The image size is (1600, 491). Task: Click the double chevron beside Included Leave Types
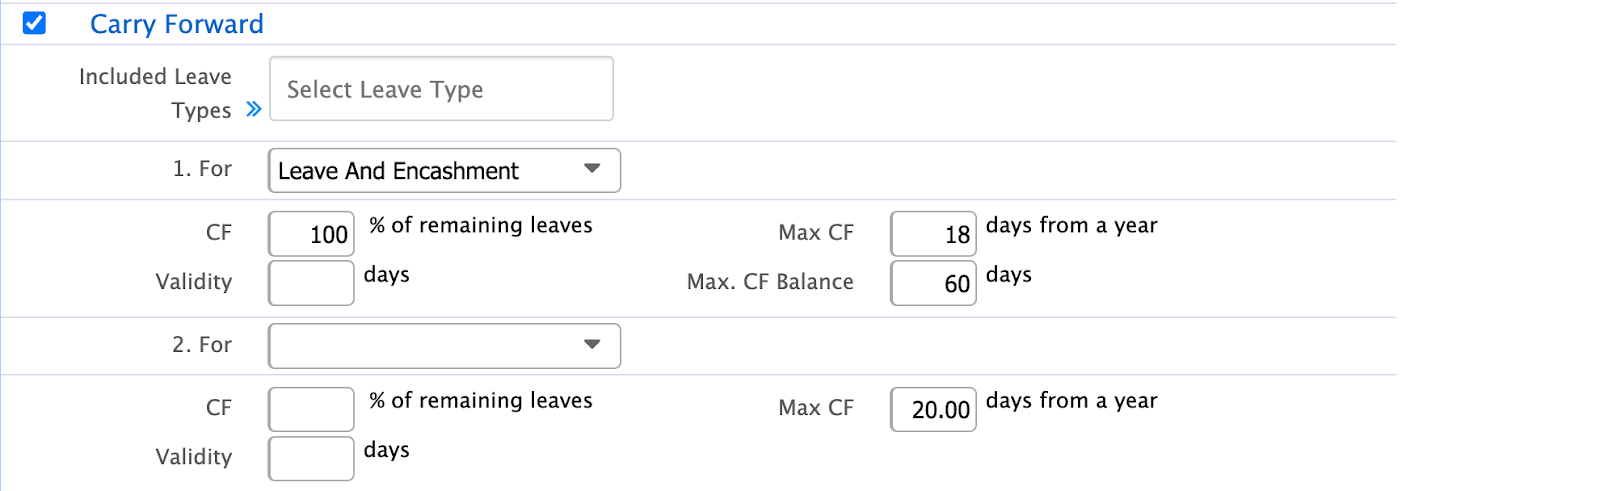[254, 109]
